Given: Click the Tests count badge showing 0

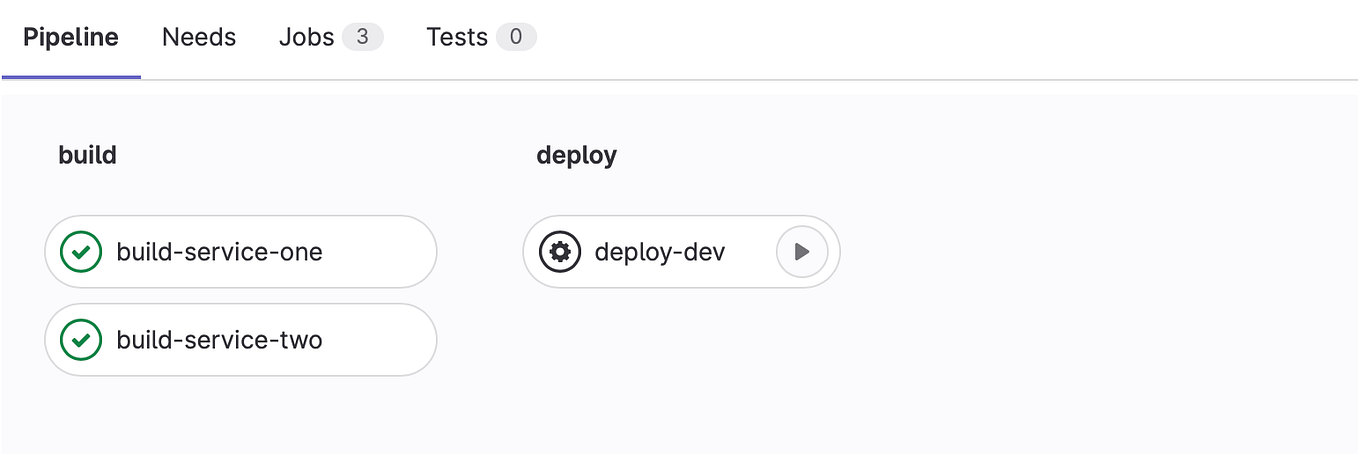Looking at the screenshot, I should coord(516,38).
